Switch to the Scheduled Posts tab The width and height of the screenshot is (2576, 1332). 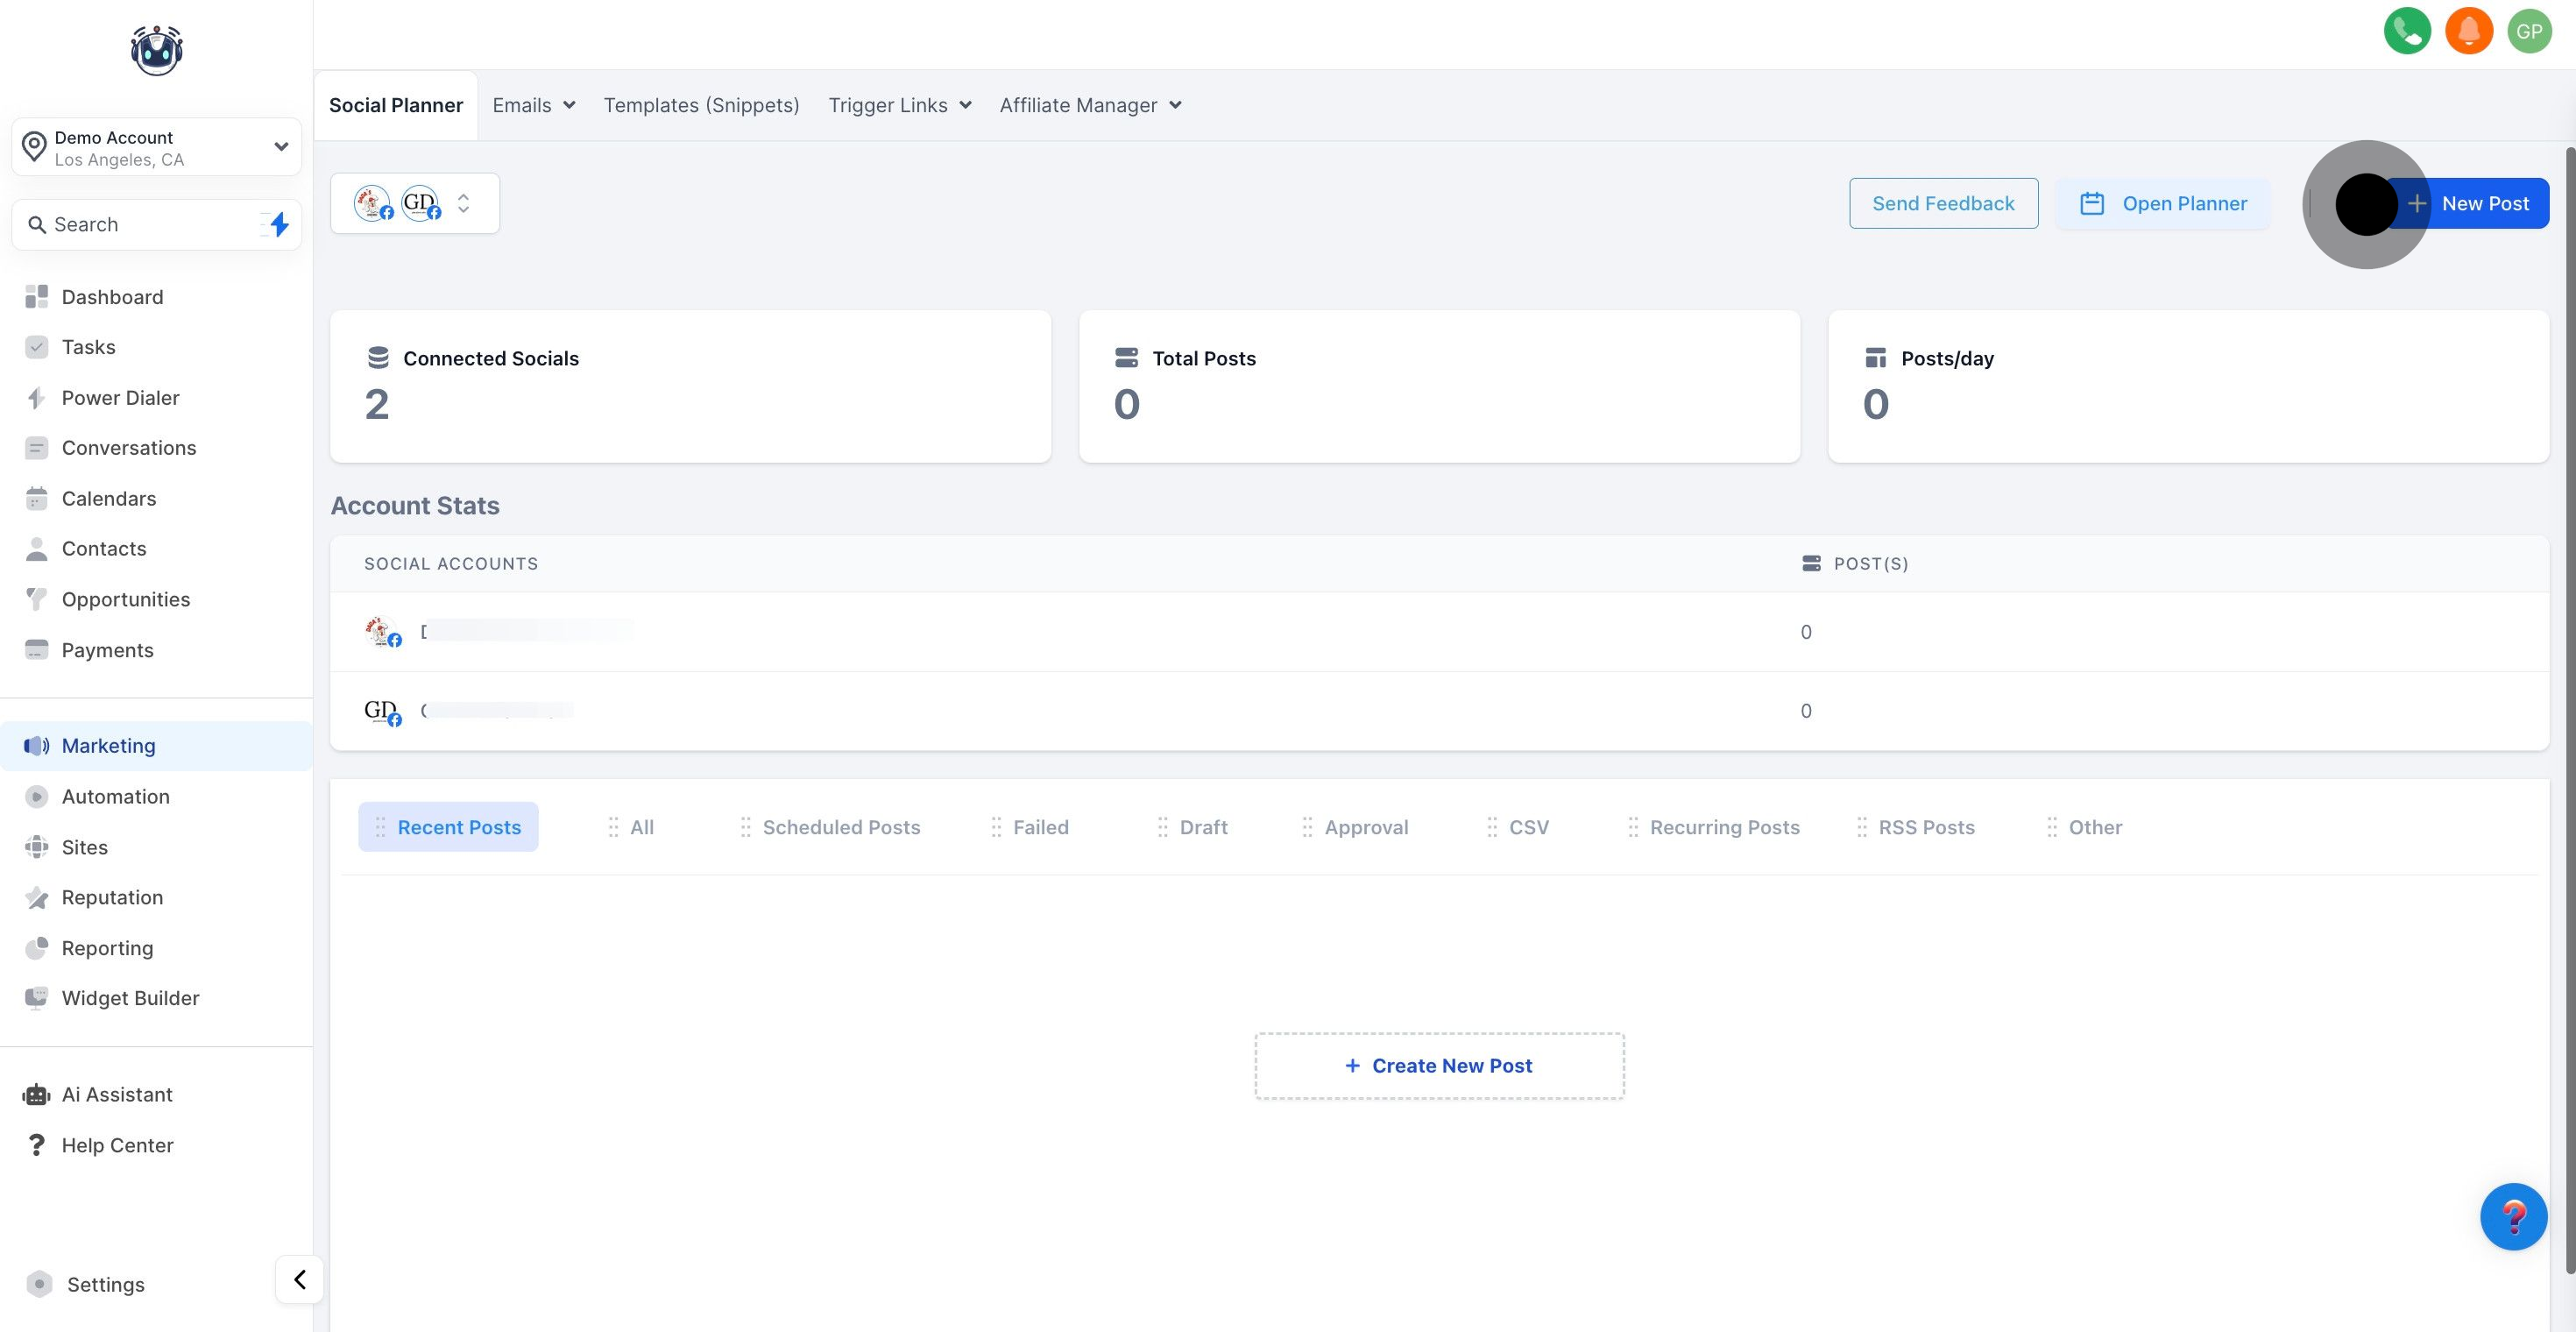[840, 827]
